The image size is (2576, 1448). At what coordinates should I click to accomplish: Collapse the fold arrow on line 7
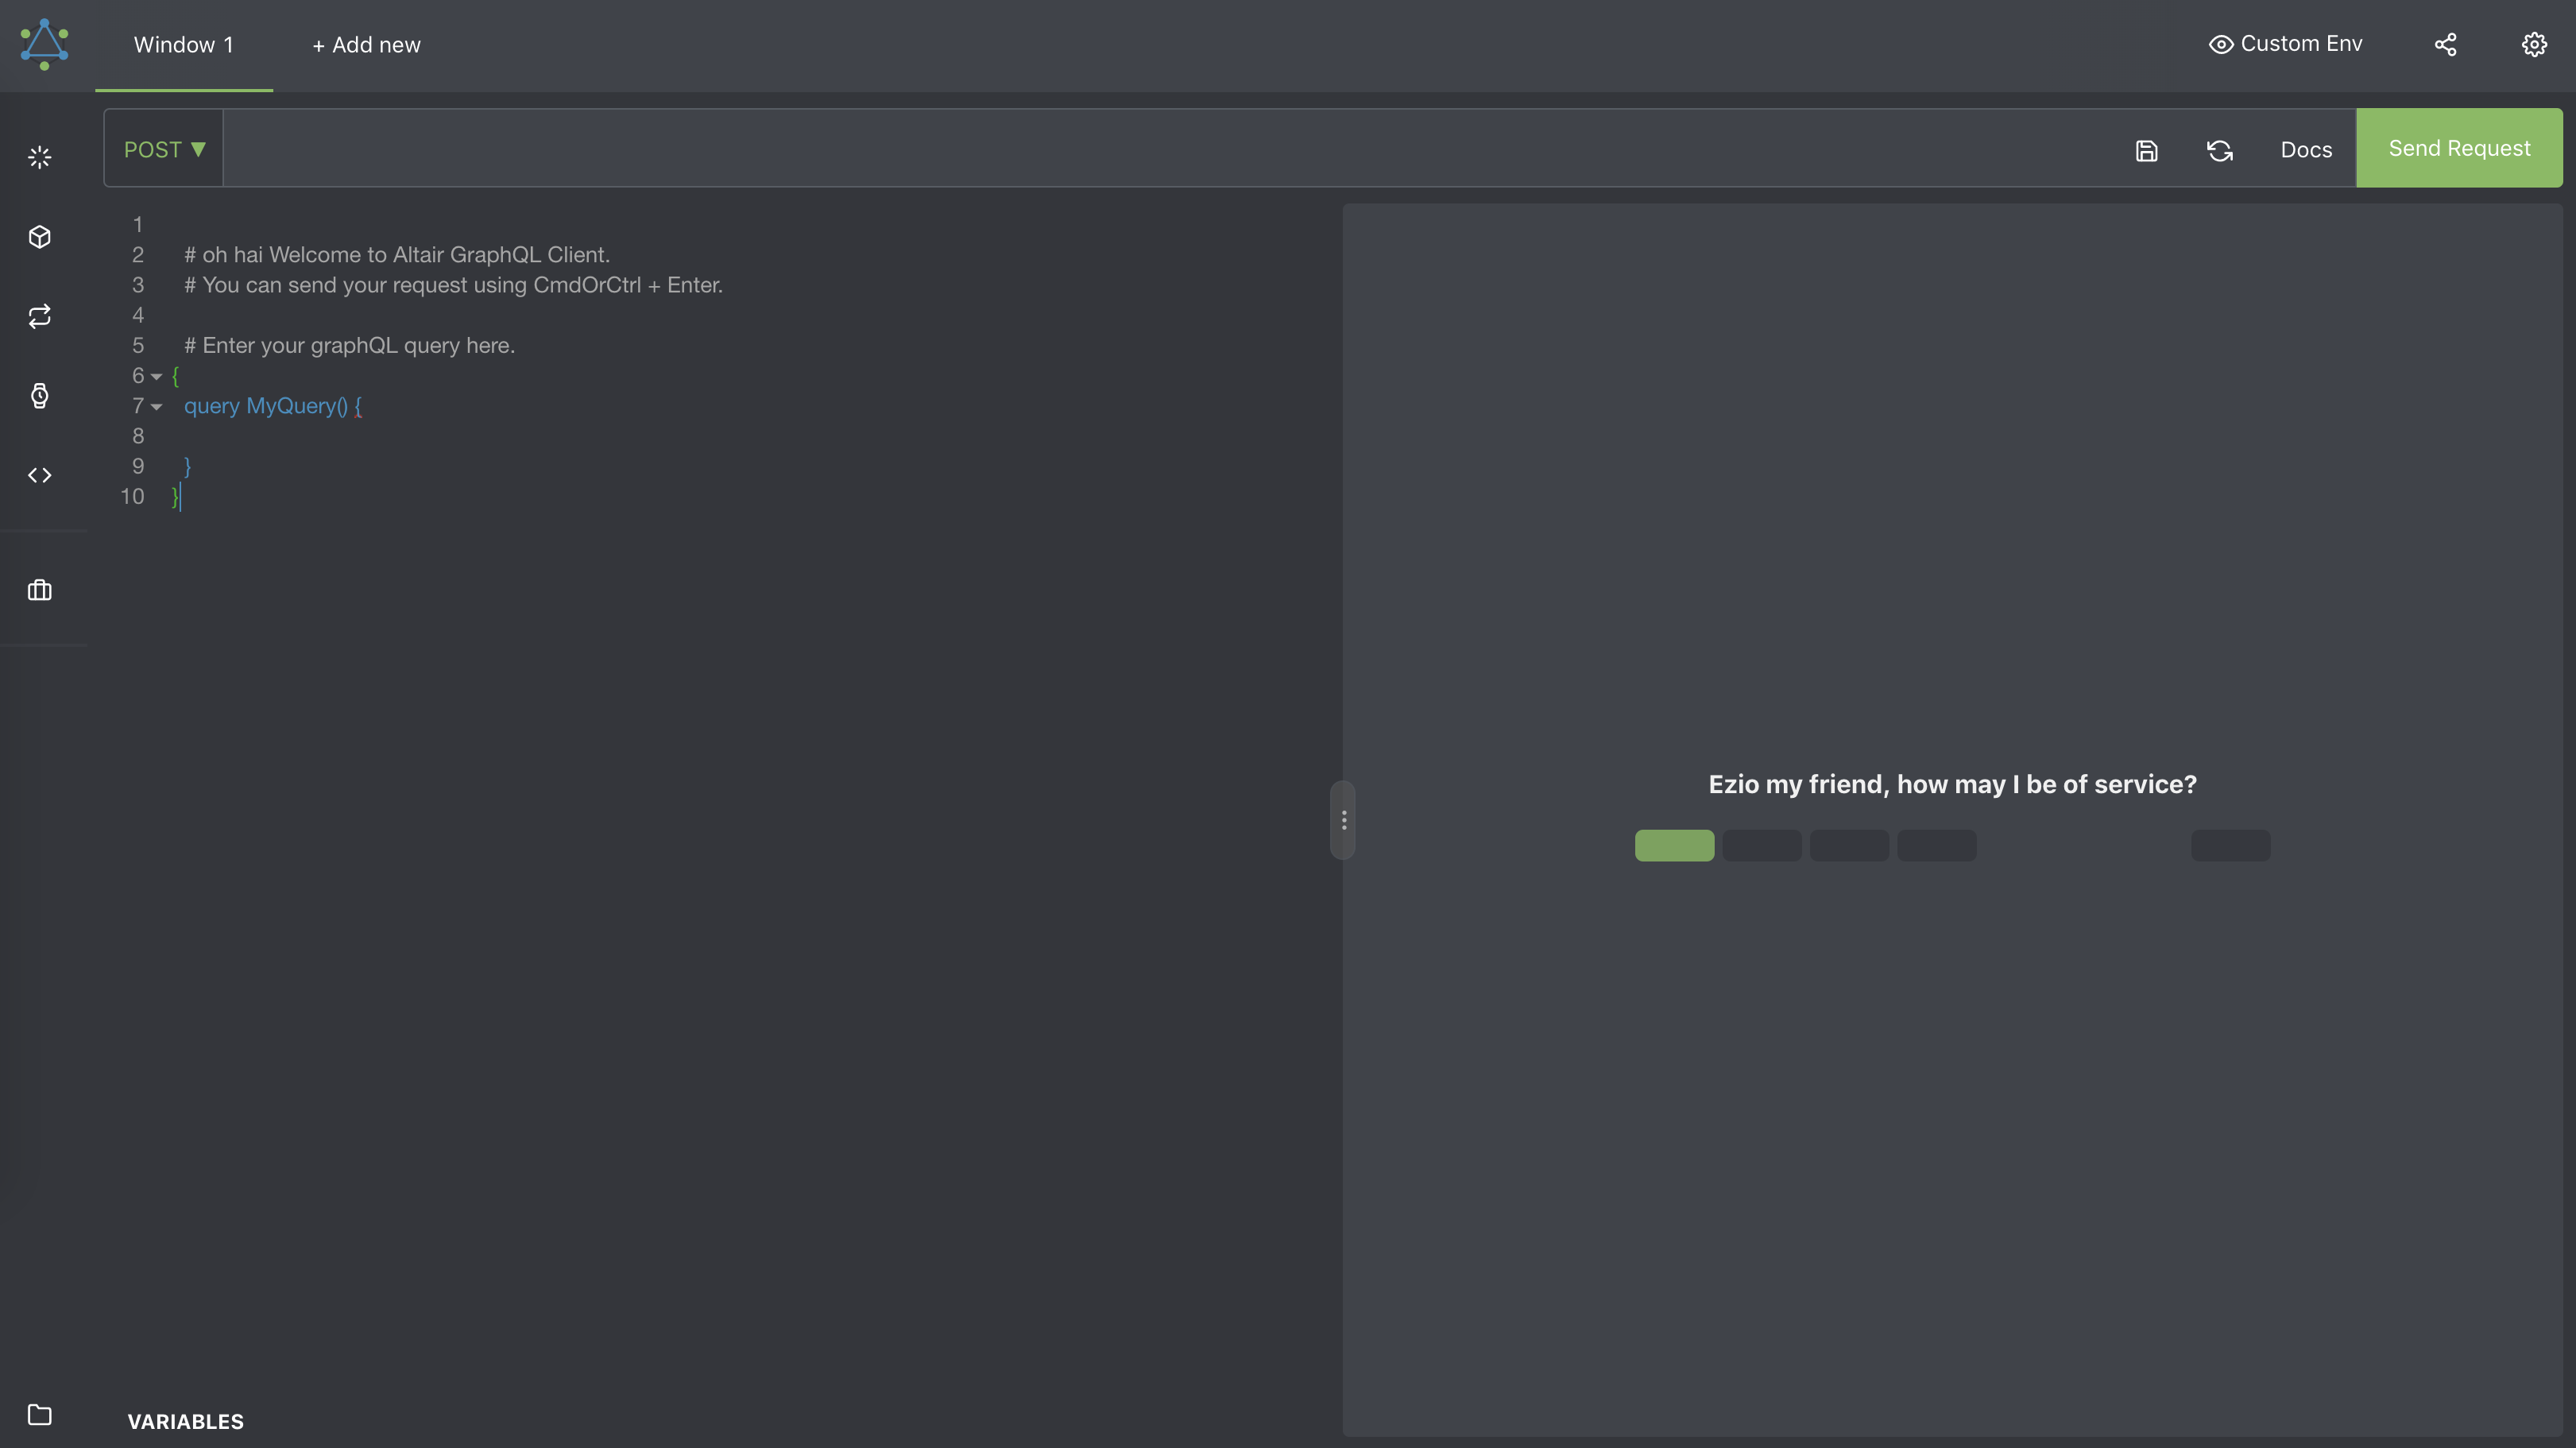(156, 407)
